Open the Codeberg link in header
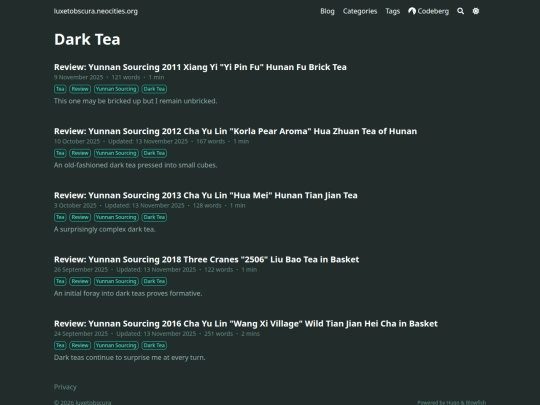Screen dimensions: 540x405 coord(428,11)
